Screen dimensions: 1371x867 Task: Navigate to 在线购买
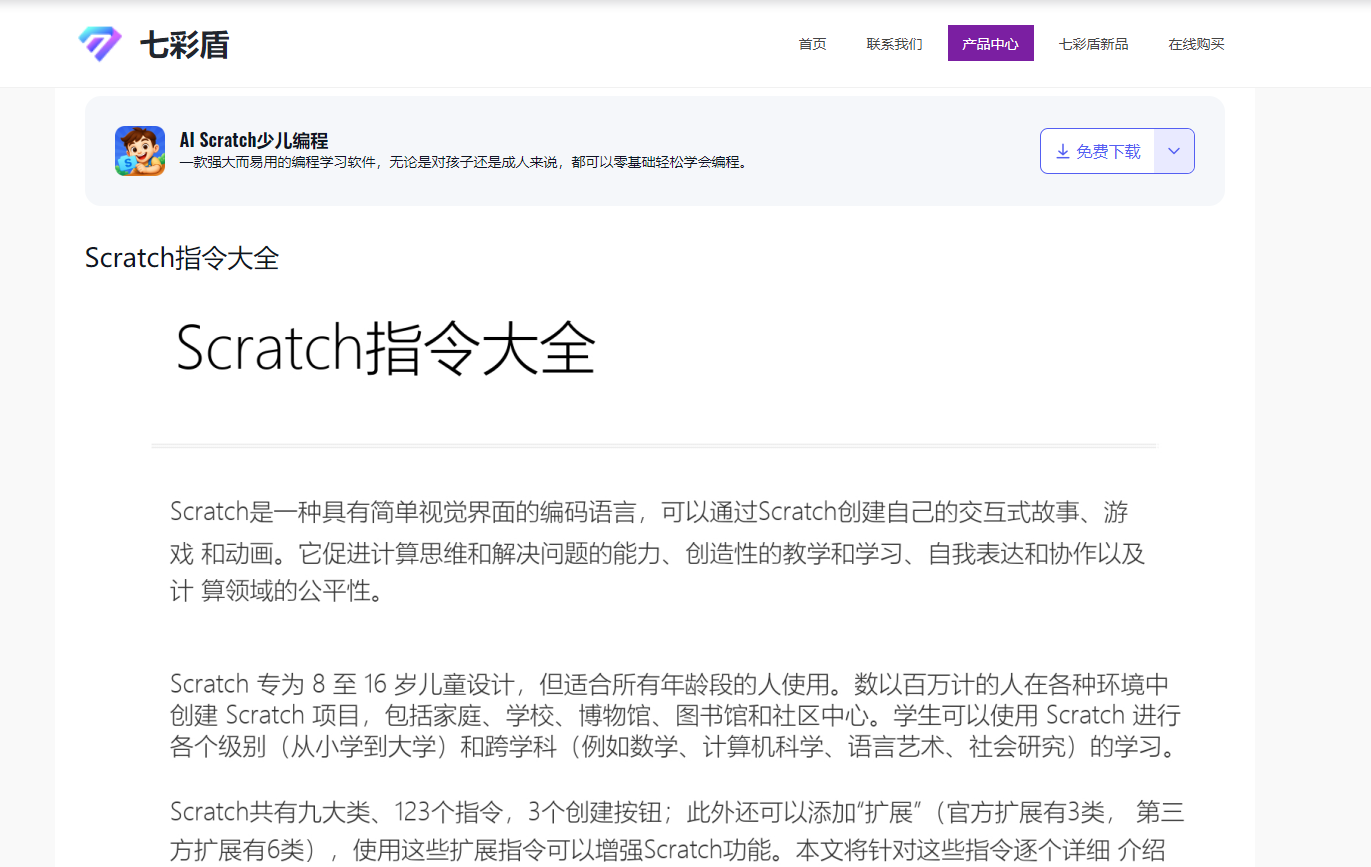1197,44
